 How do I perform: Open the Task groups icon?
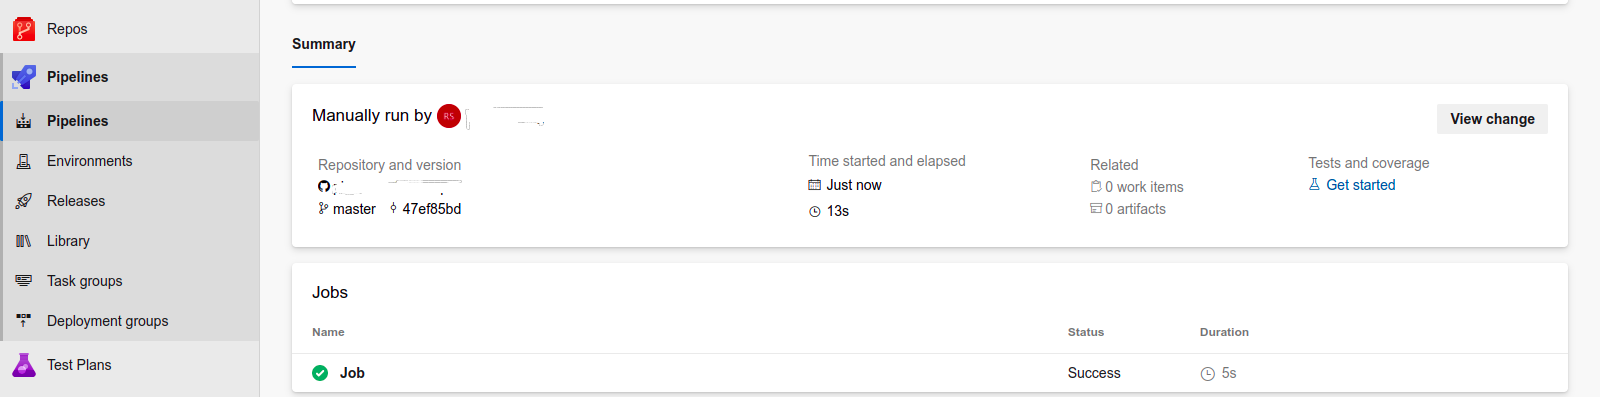coord(24,281)
